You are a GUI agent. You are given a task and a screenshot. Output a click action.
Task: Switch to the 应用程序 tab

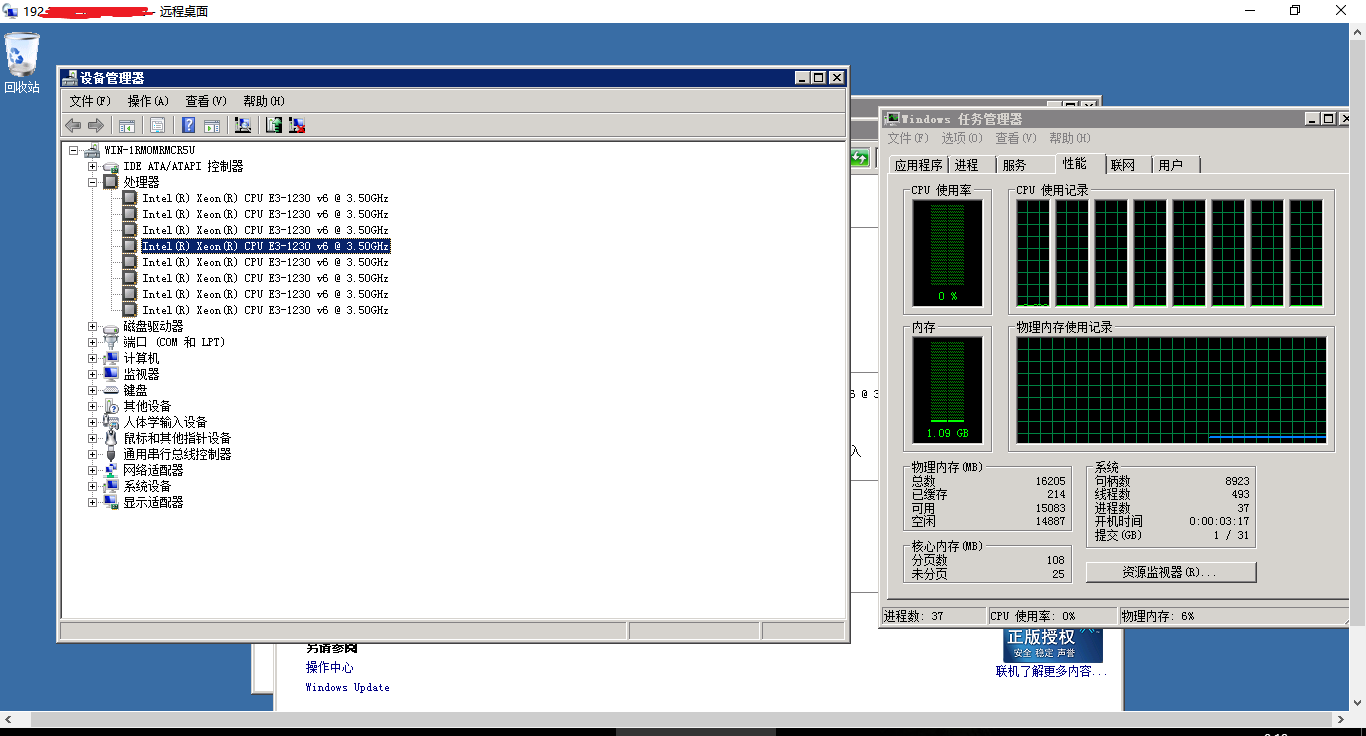tap(919, 165)
